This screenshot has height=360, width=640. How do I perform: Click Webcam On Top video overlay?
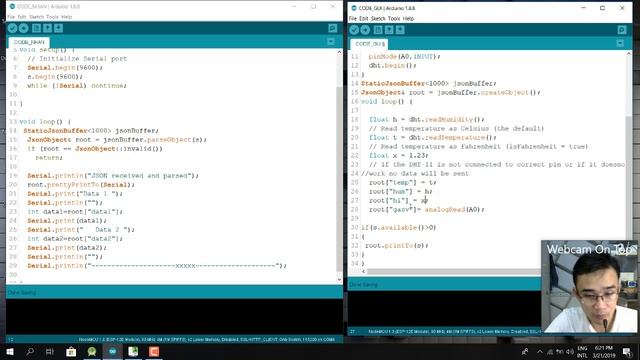[589, 286]
